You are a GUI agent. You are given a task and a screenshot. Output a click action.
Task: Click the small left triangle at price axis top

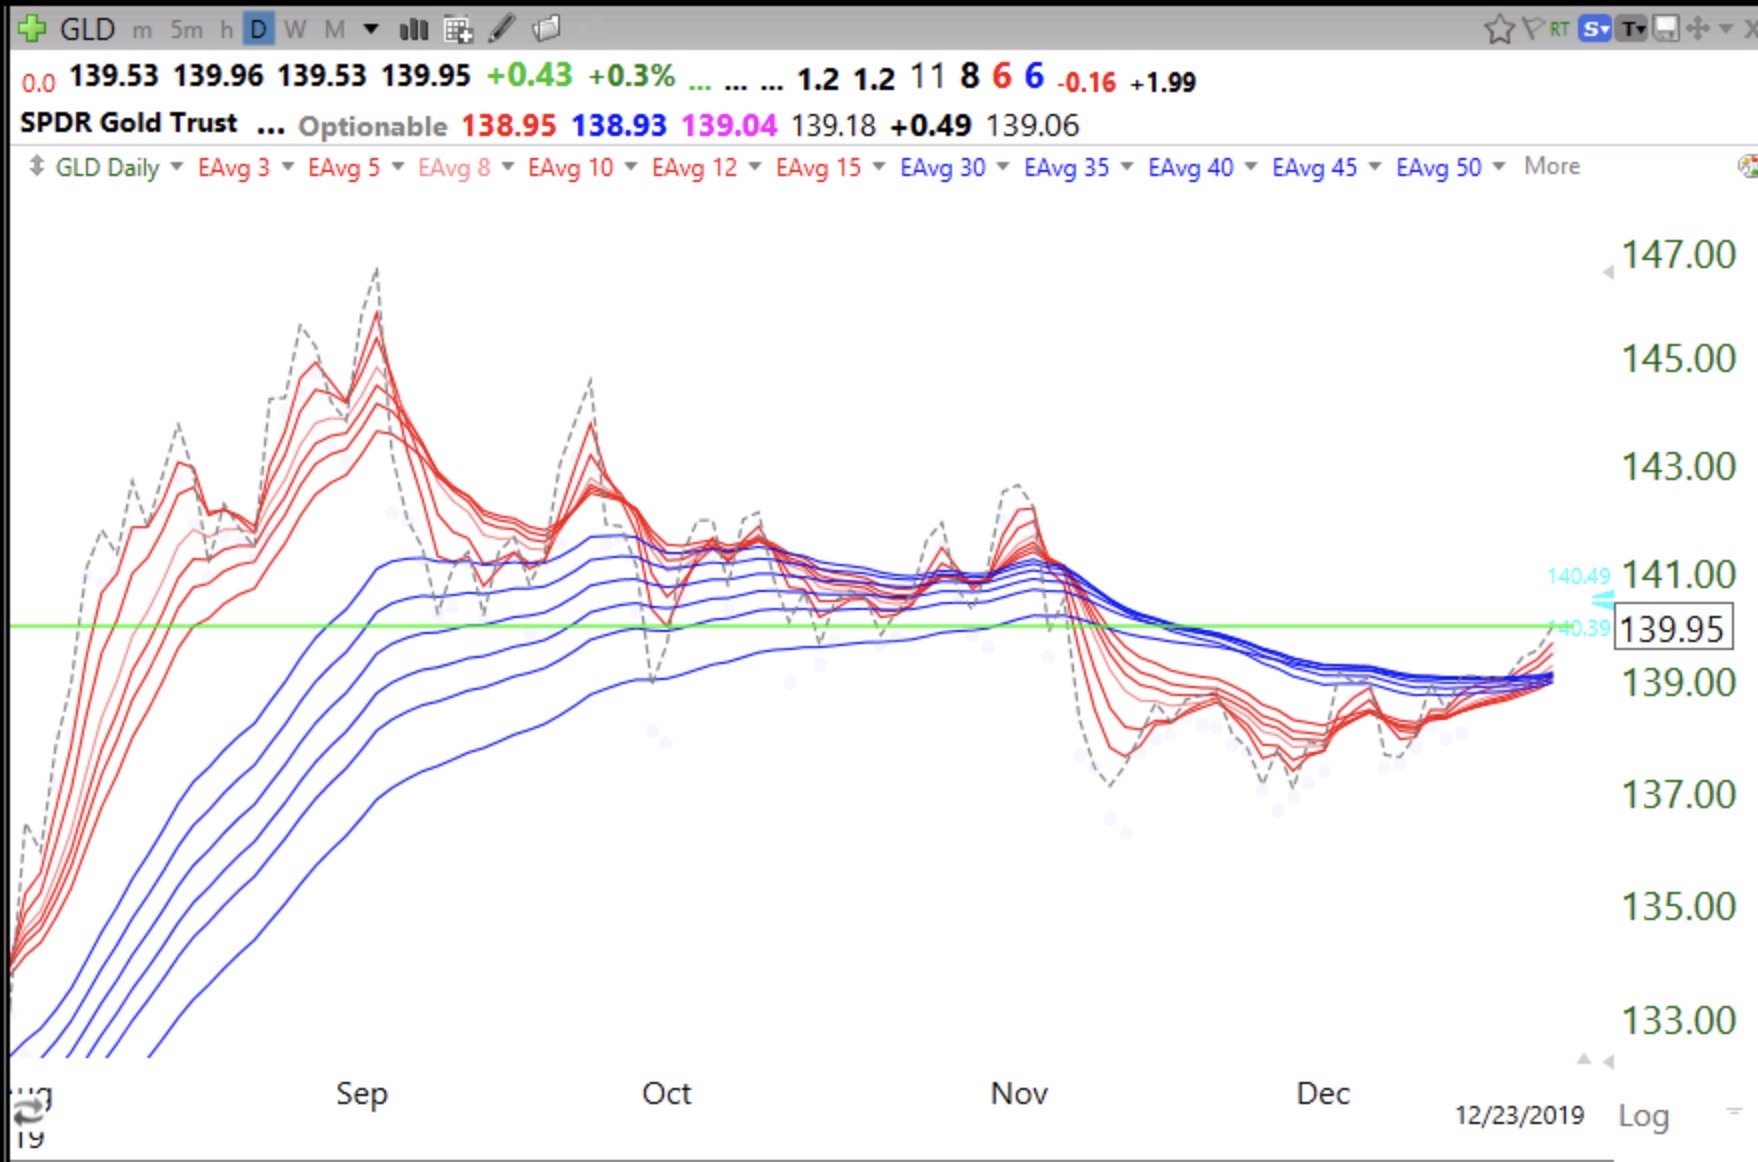point(1608,272)
